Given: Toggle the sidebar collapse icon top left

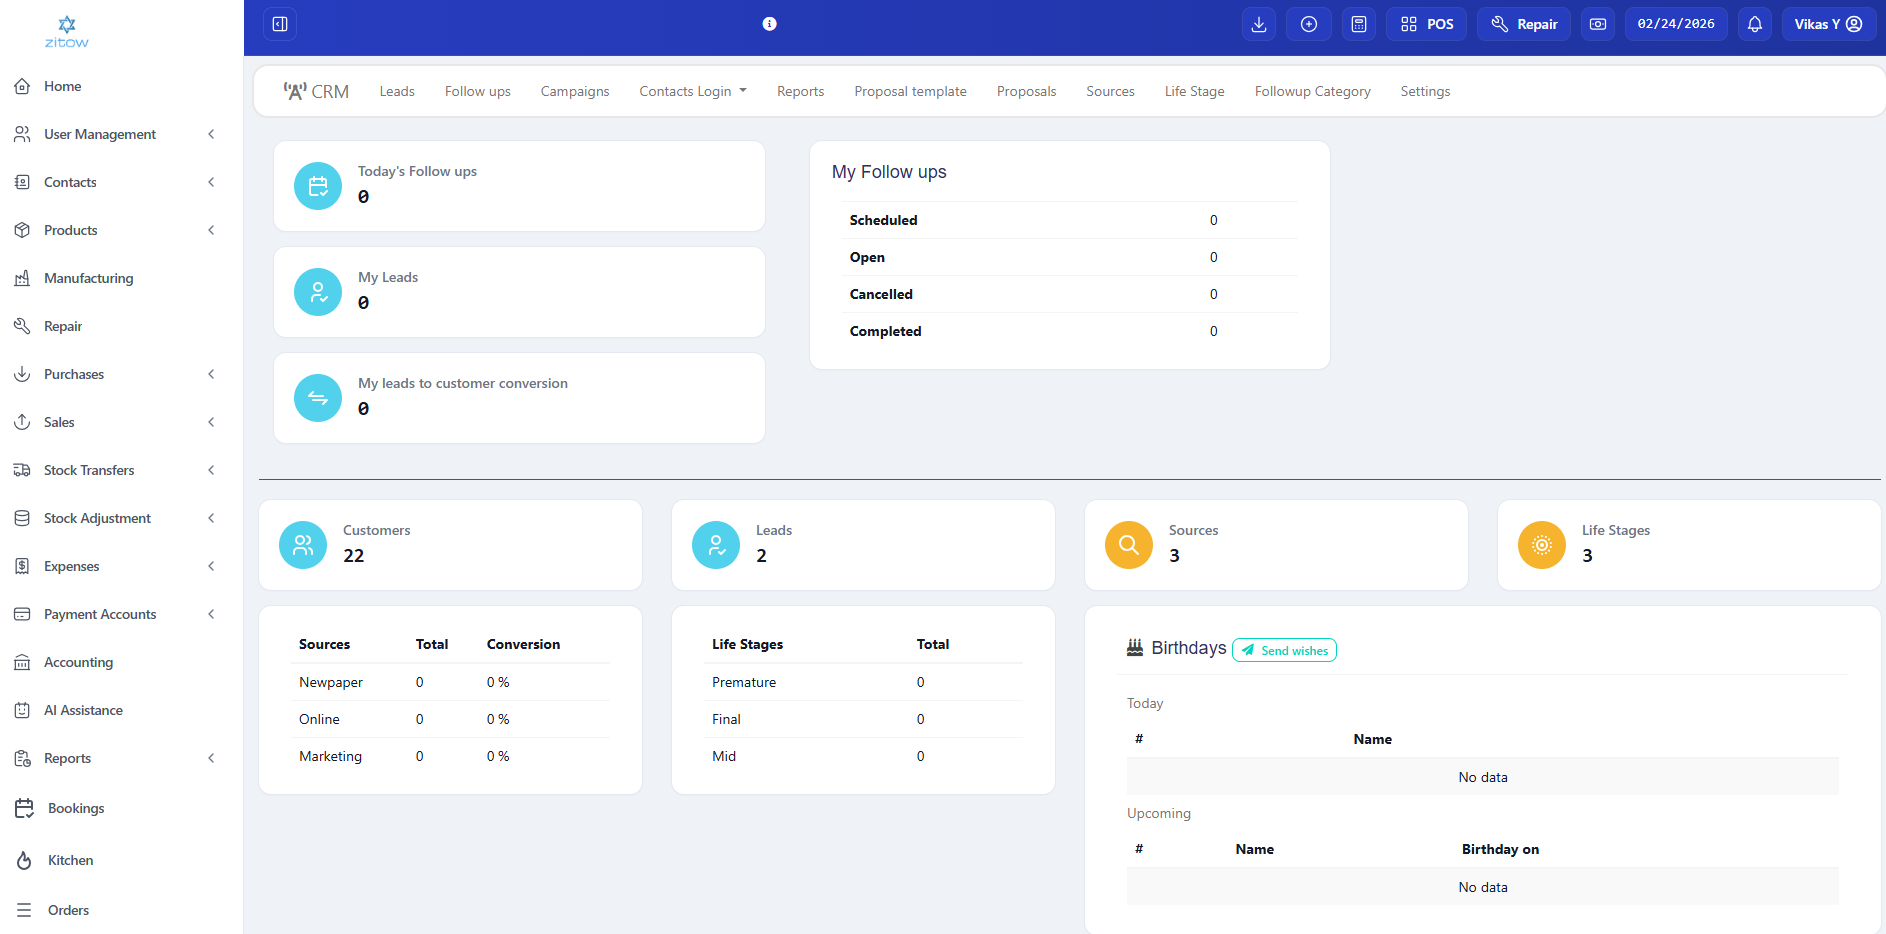Looking at the screenshot, I should (279, 23).
